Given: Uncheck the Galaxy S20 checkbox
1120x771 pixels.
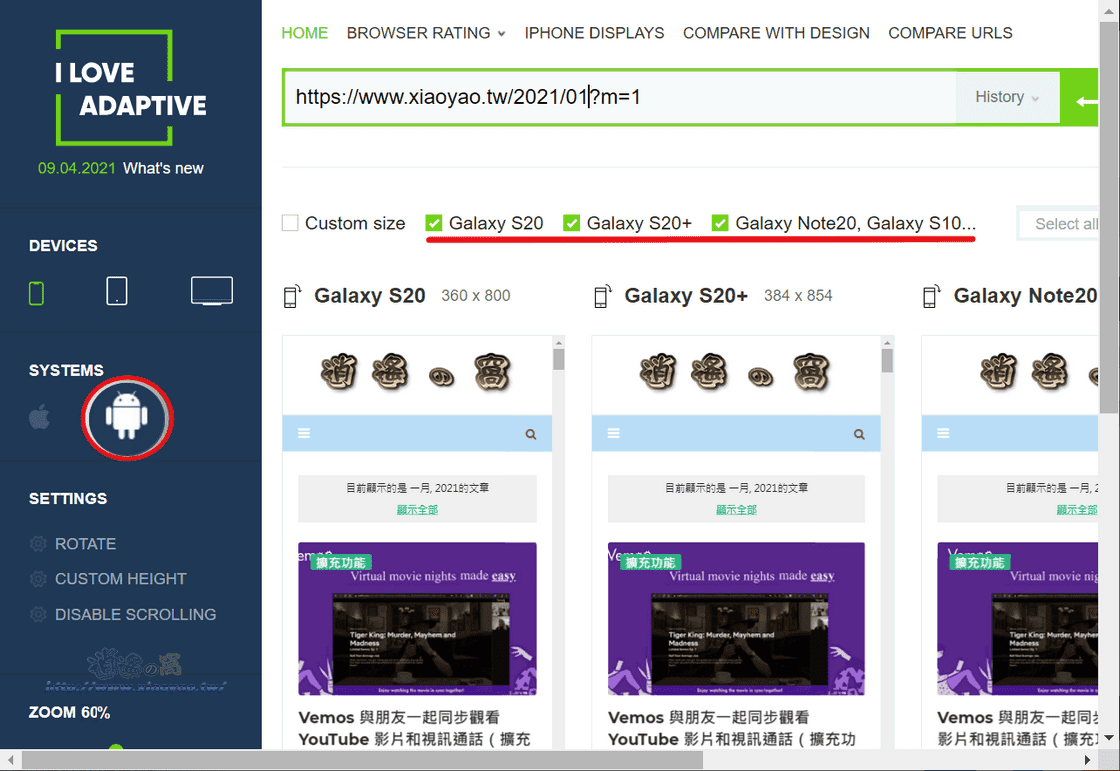Looking at the screenshot, I should (434, 223).
